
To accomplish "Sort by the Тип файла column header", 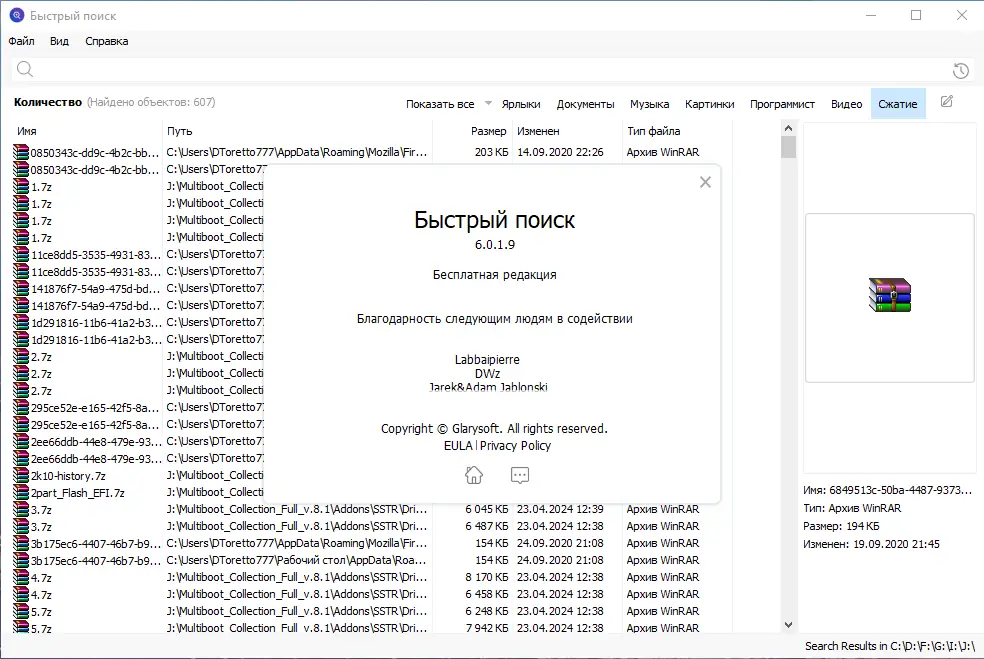I will [x=654, y=131].
